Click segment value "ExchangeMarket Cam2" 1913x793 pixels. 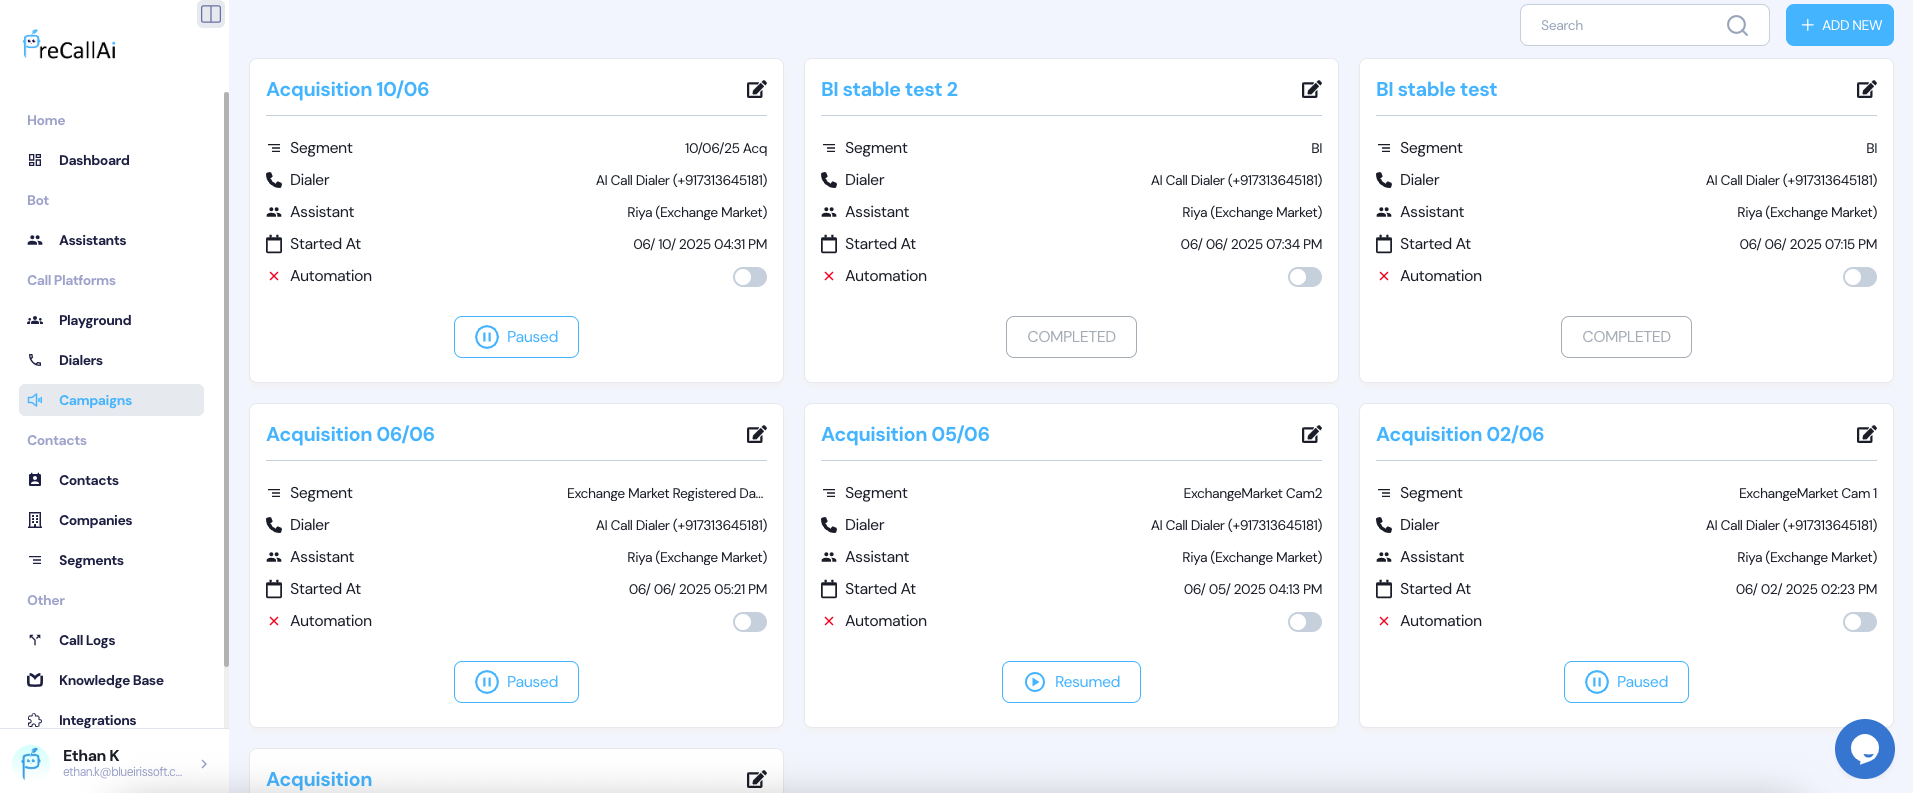[1252, 493]
